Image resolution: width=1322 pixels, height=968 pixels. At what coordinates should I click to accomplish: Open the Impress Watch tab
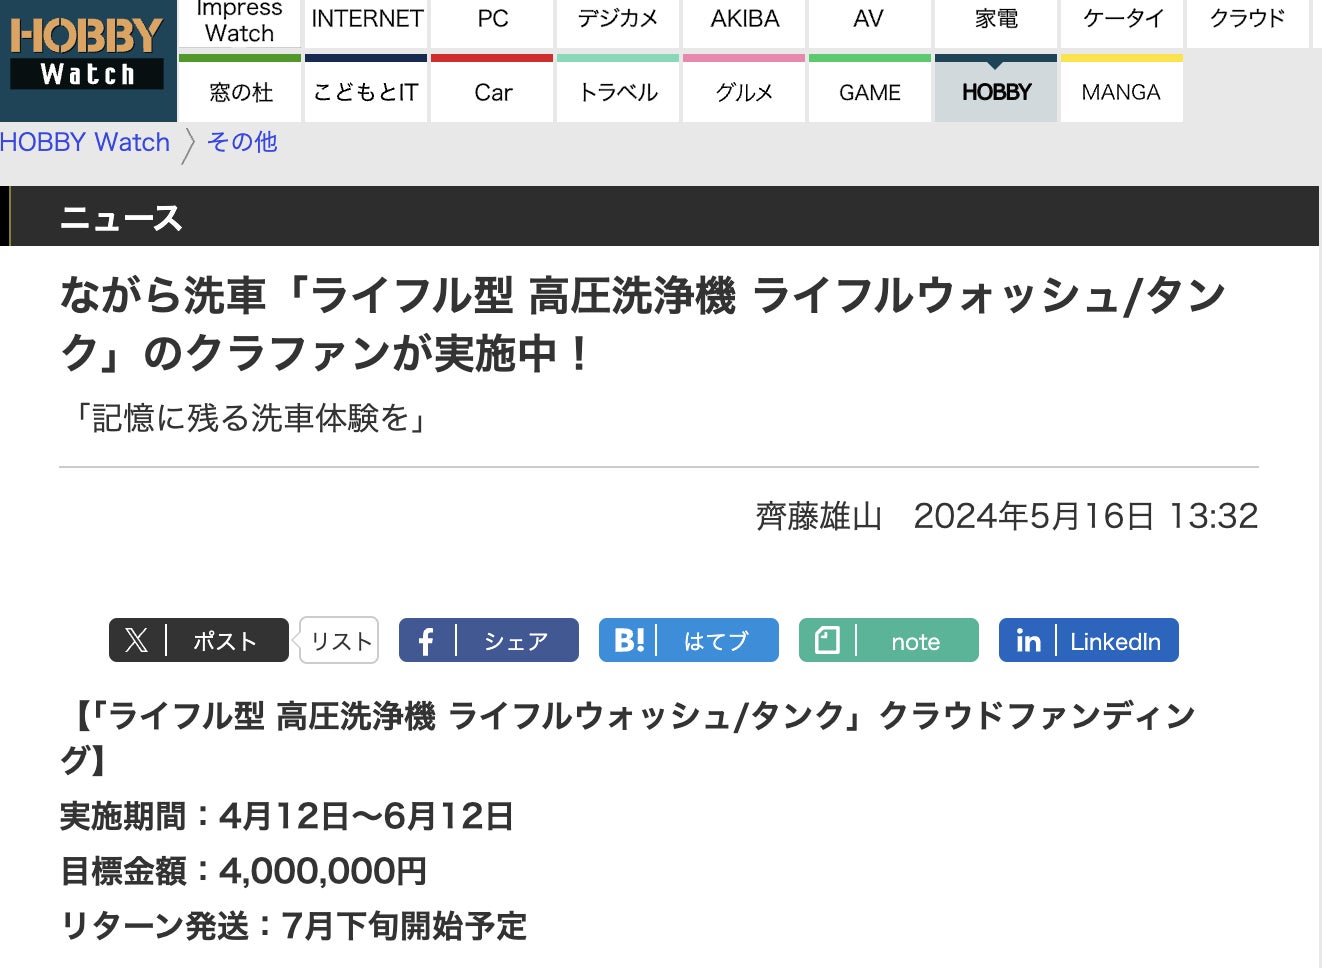(239, 23)
